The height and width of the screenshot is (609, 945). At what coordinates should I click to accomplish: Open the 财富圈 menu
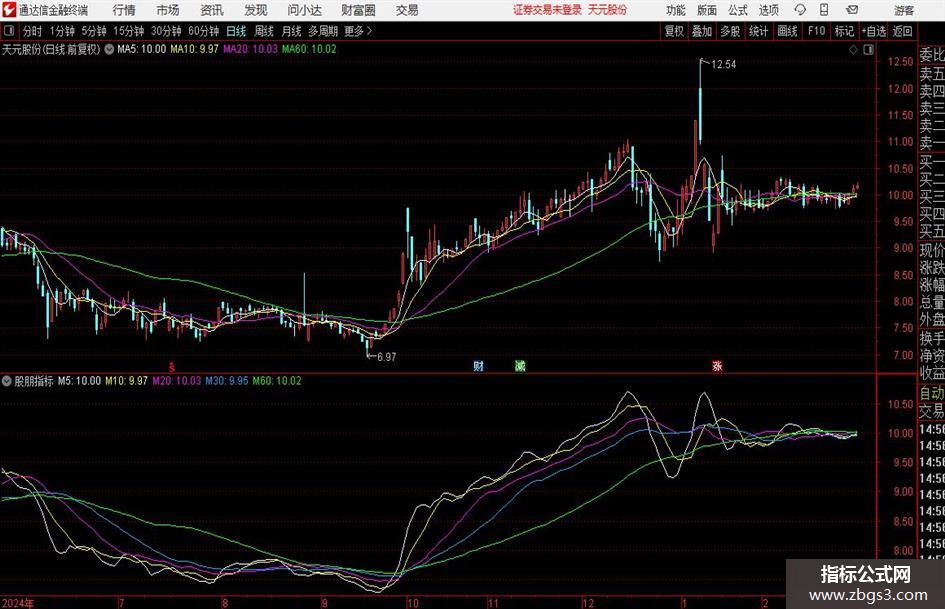(x=358, y=10)
